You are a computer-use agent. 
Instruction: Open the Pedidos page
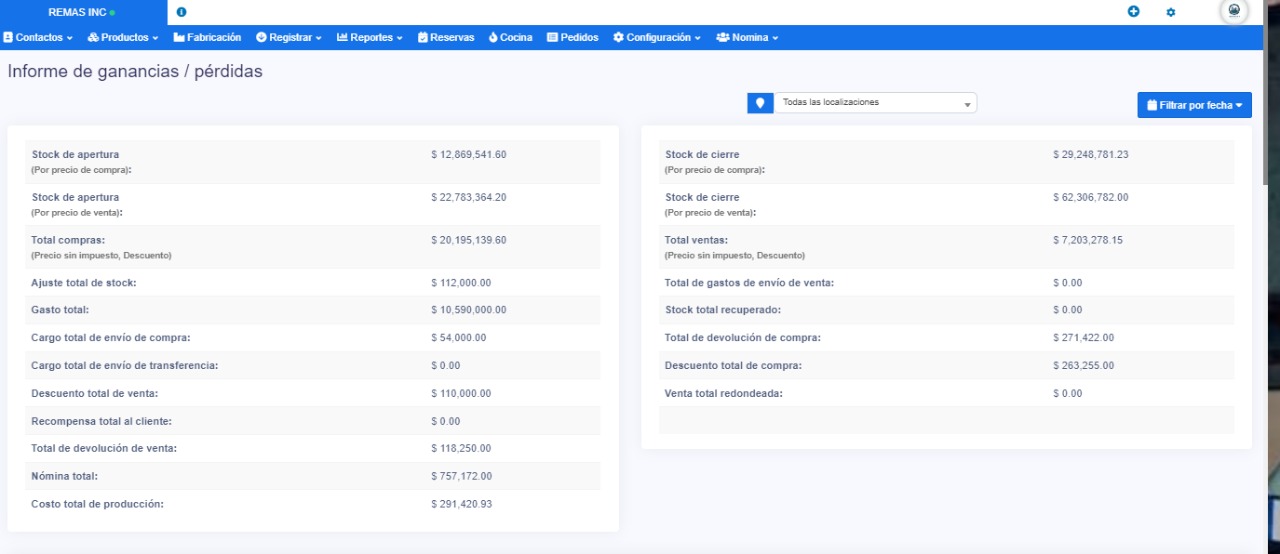click(573, 37)
